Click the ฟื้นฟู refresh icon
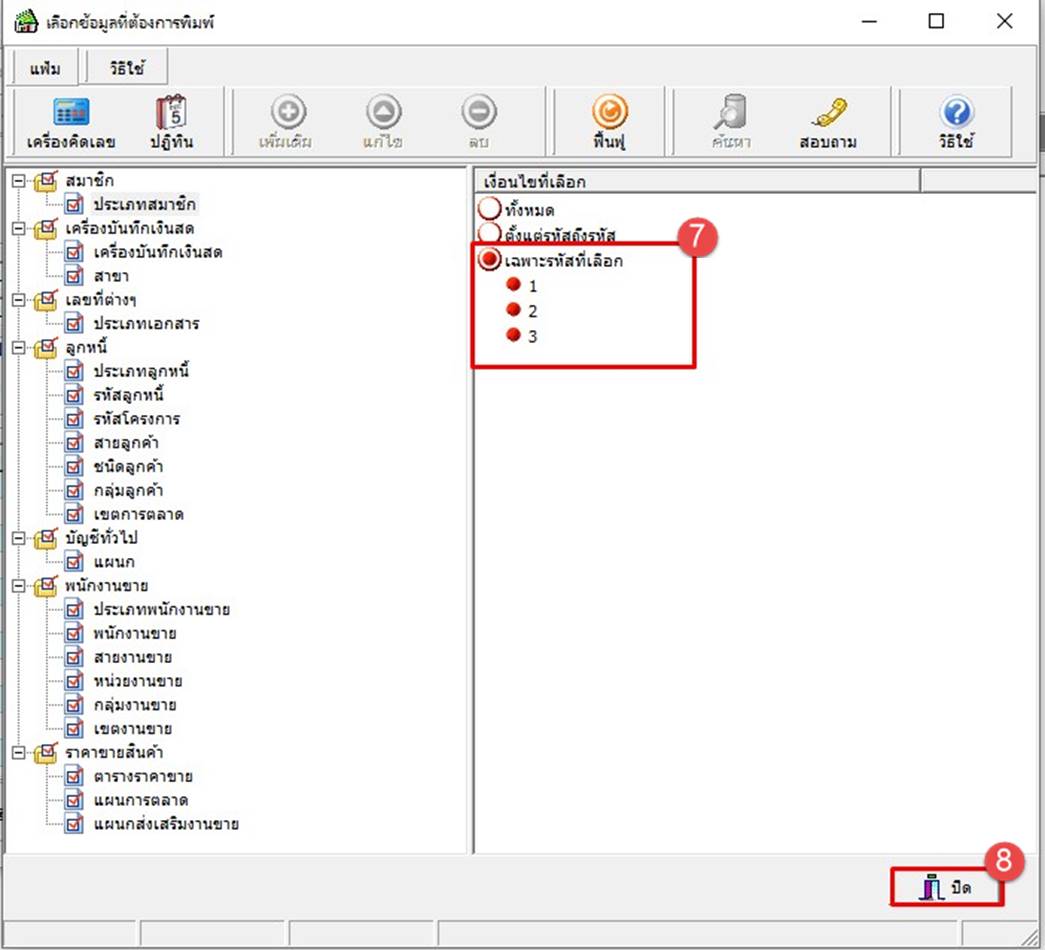 click(x=607, y=114)
